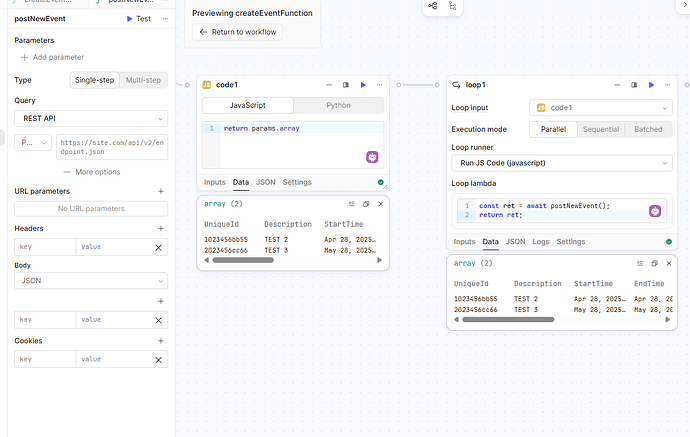This screenshot has width=690, height=437.
Task: Set execution mode to Batched
Action: pos(648,129)
